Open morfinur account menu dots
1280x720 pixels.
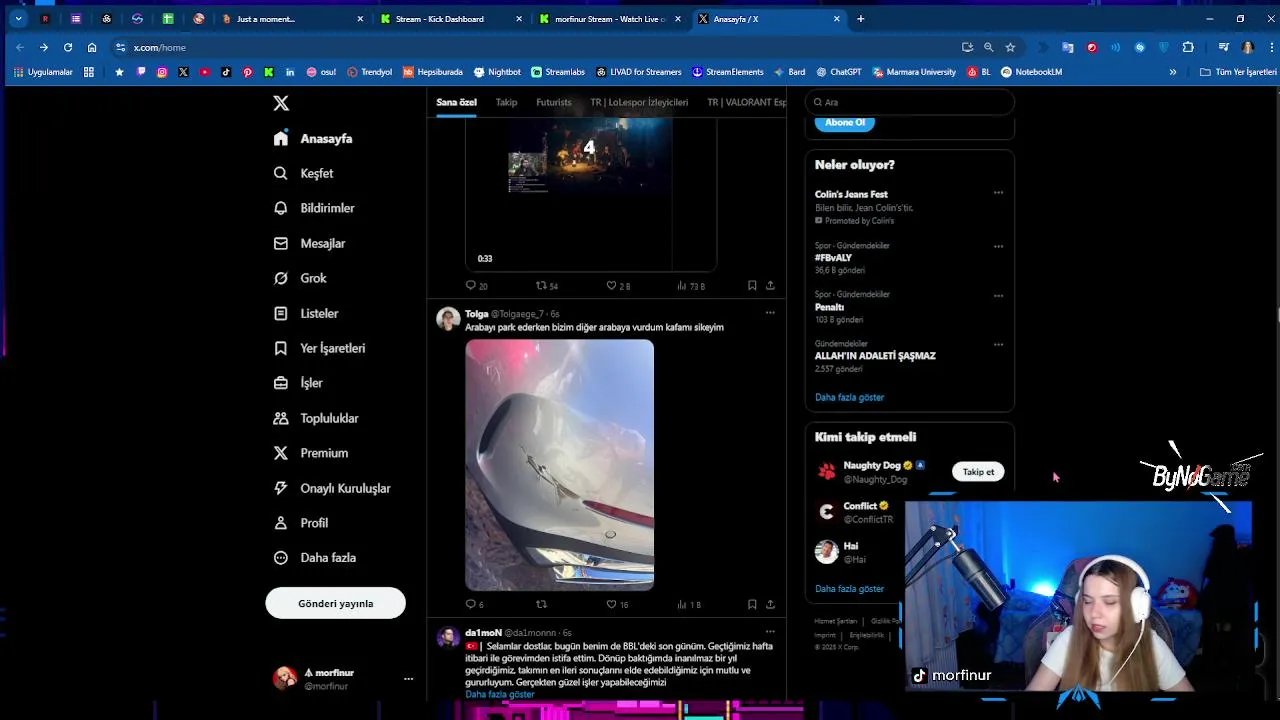point(408,679)
